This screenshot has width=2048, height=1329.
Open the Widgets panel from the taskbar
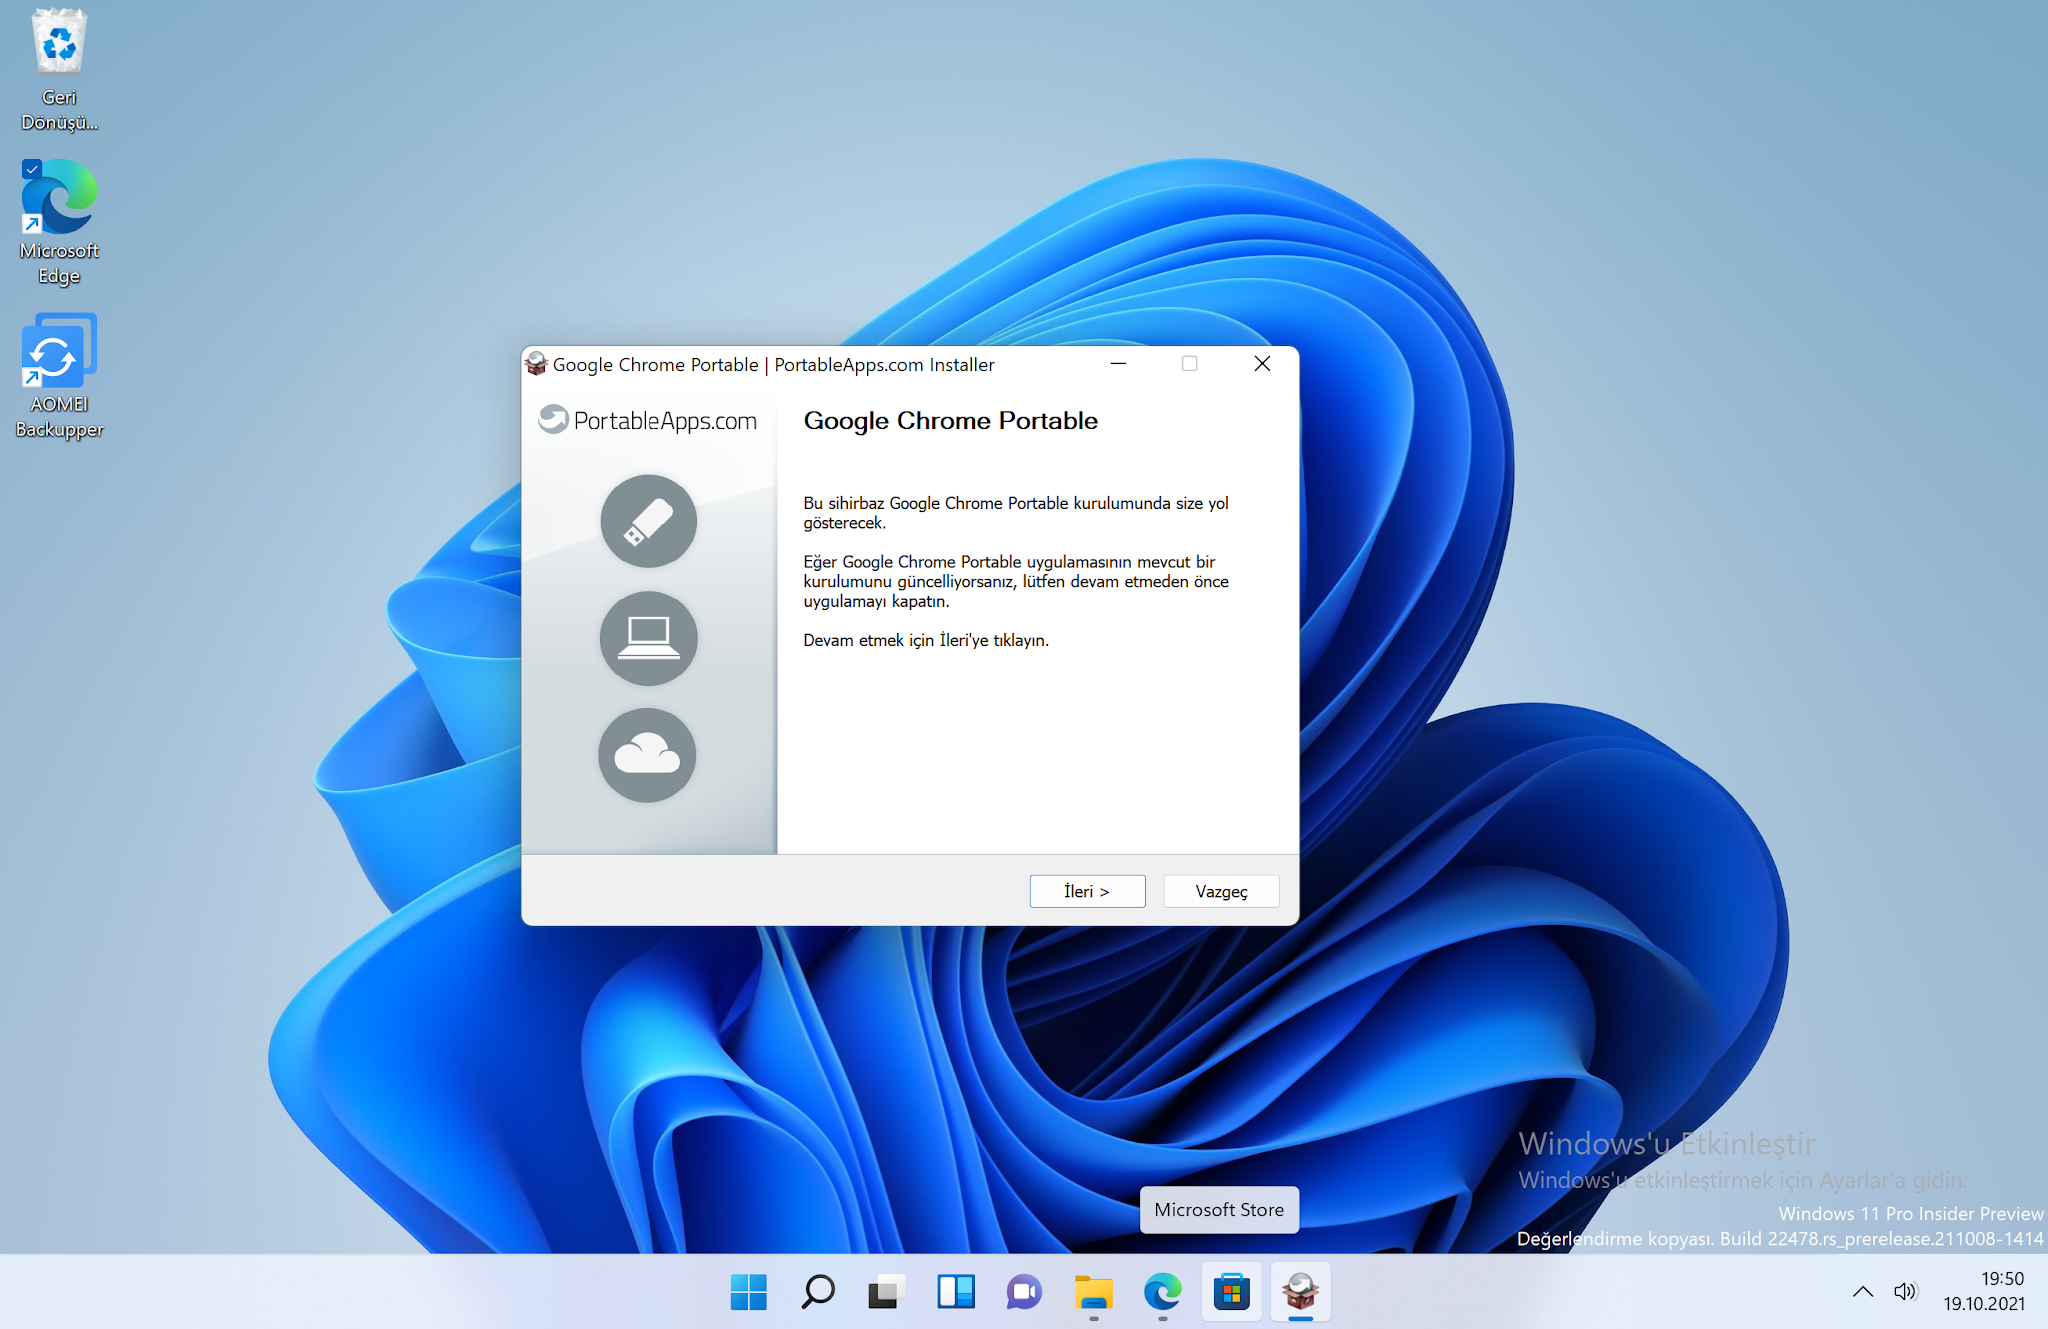pyautogui.click(x=956, y=1292)
